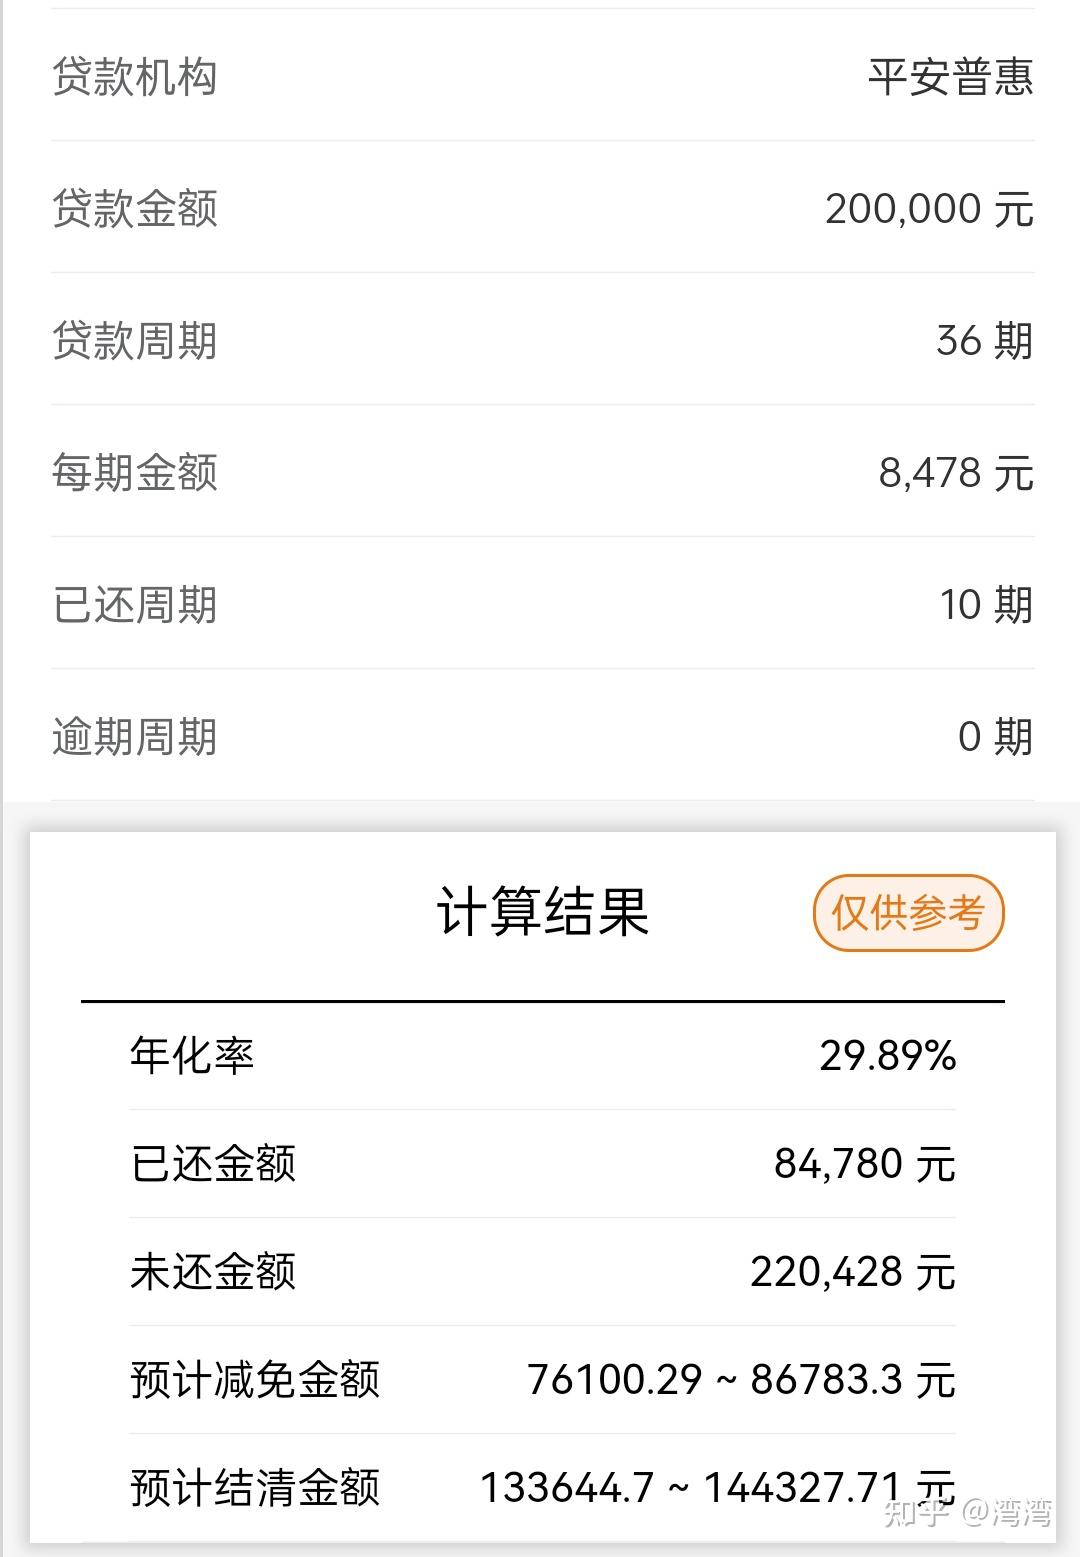Tap the 预计减免金额 label
Screen dimensions: 1080x1557
pyautogui.click(x=255, y=1380)
